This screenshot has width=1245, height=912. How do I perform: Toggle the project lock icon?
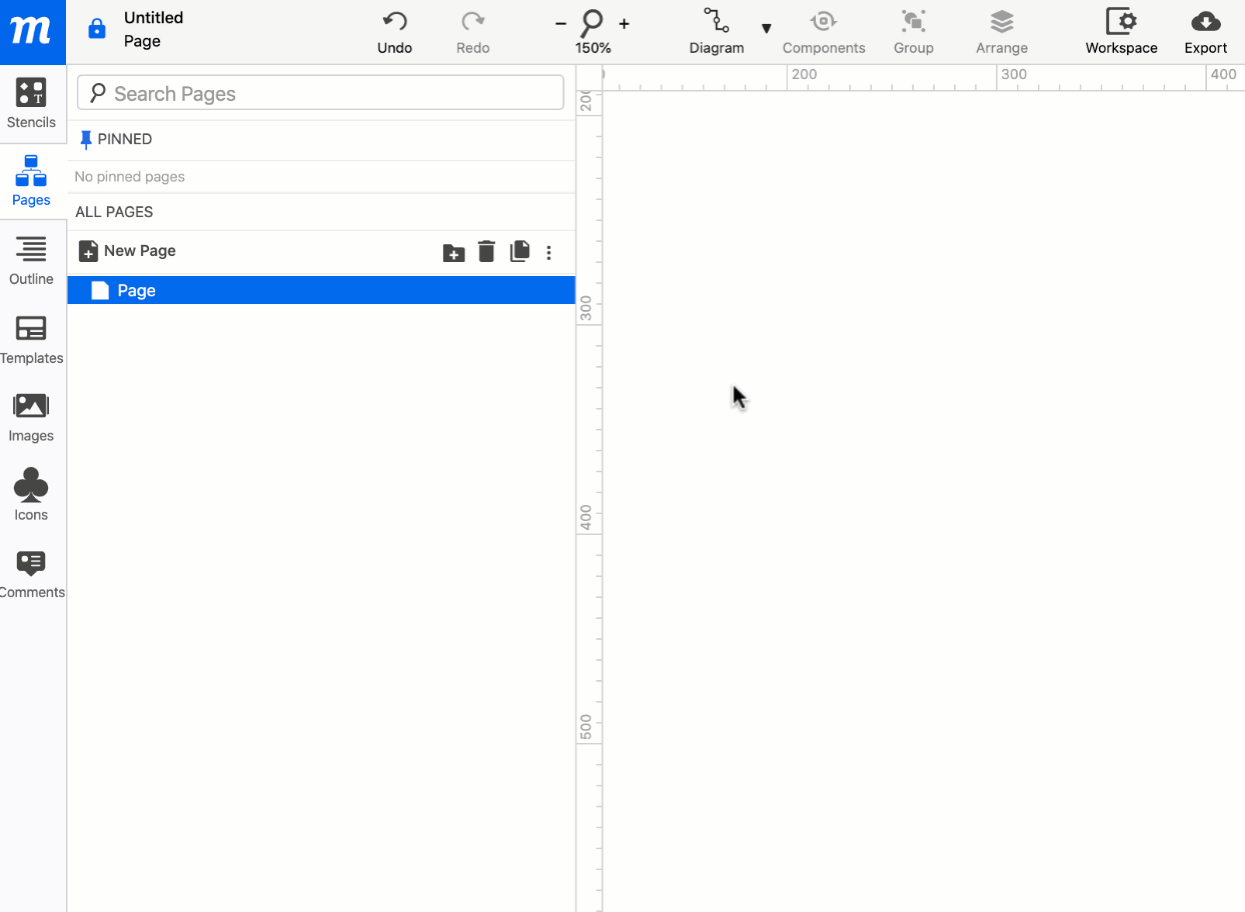[96, 27]
